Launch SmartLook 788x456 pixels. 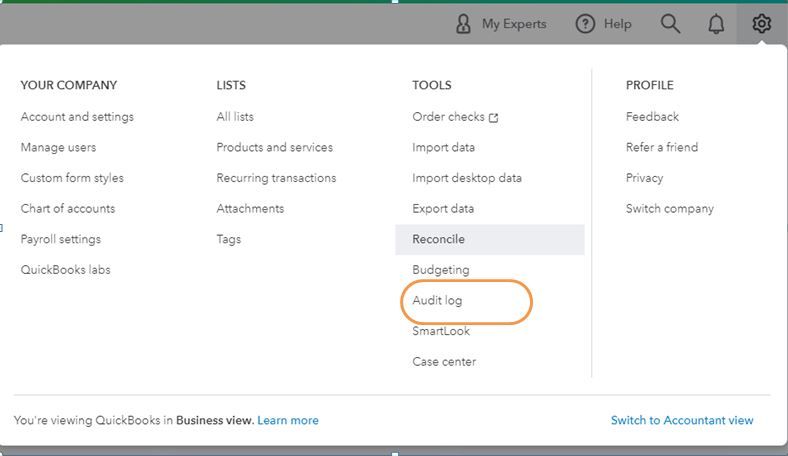pos(441,331)
